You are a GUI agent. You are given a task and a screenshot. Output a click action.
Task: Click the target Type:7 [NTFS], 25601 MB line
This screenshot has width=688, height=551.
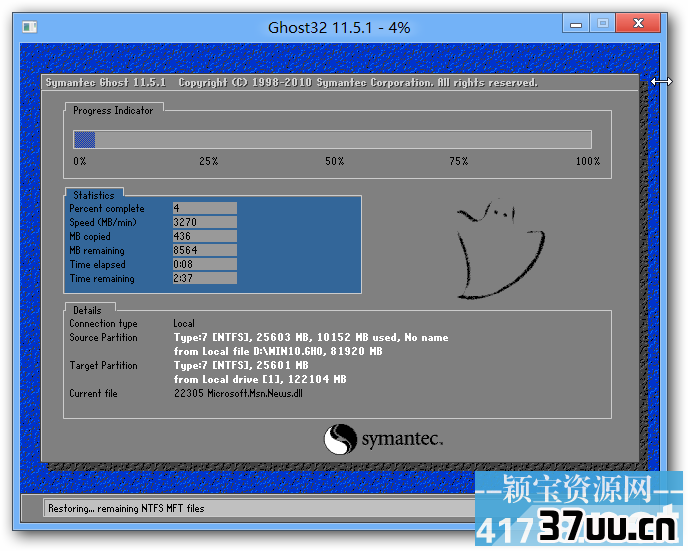241,365
